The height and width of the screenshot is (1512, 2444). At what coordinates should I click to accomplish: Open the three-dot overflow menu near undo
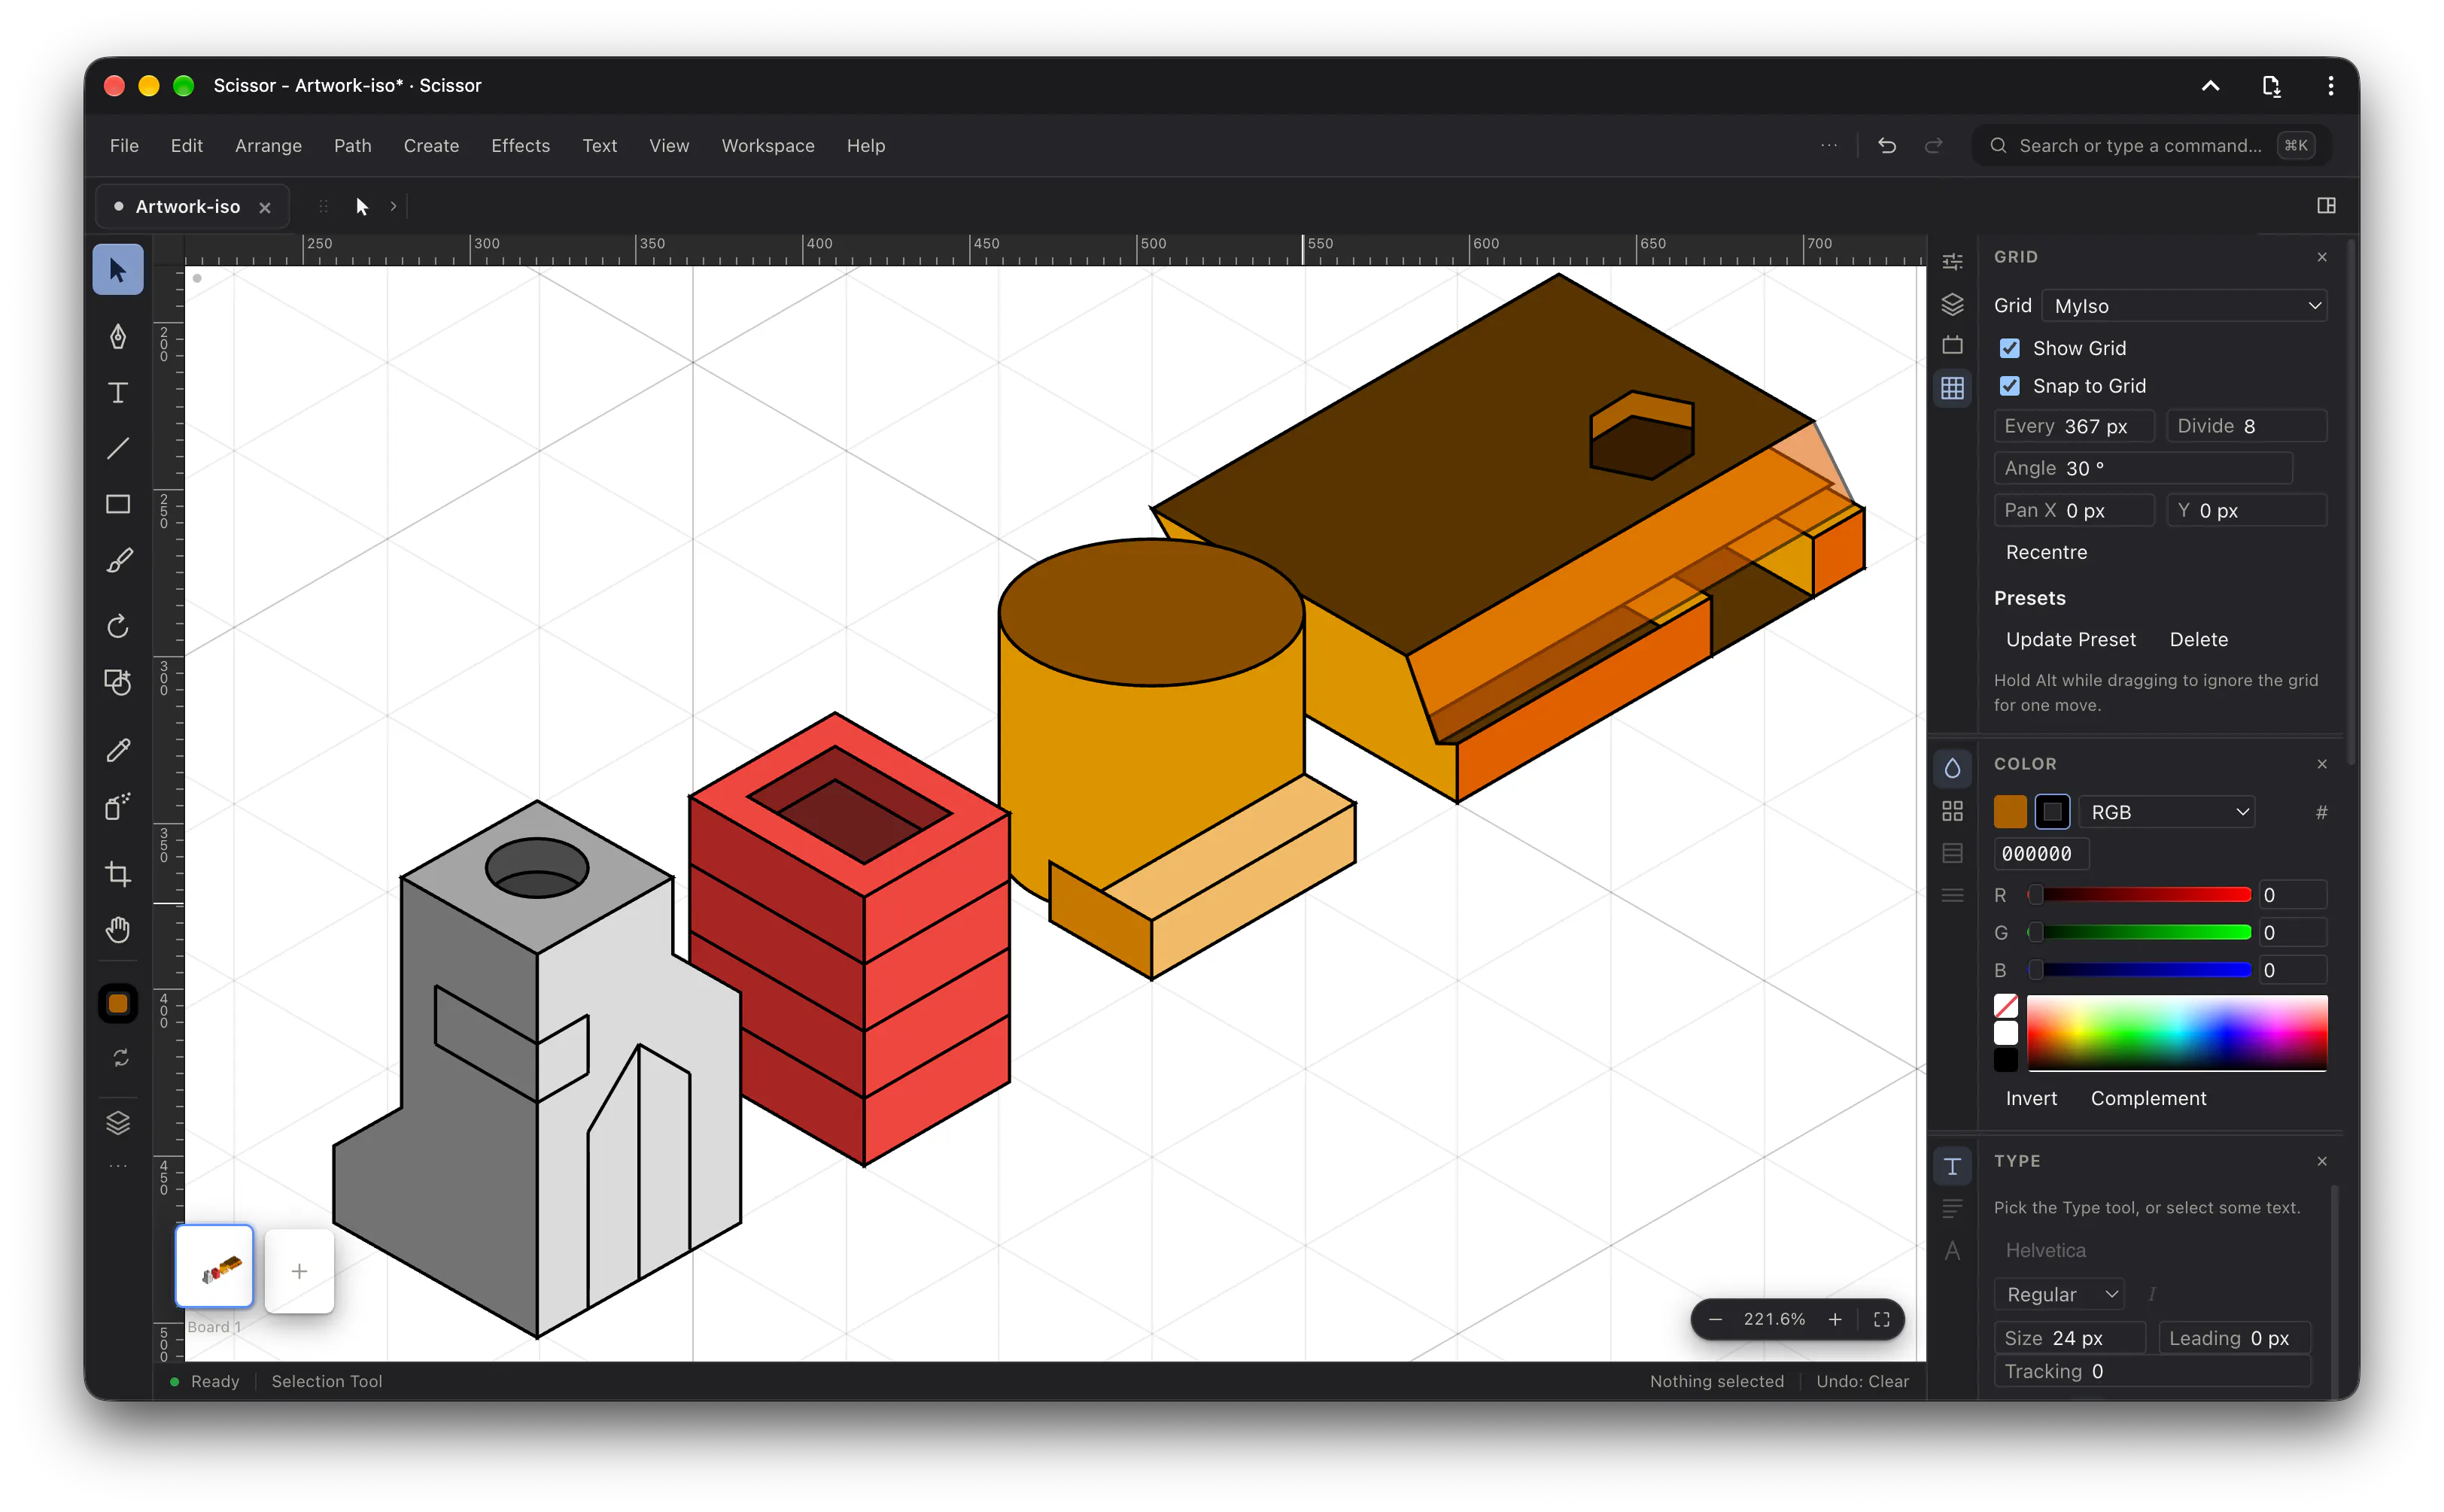pos(1829,146)
